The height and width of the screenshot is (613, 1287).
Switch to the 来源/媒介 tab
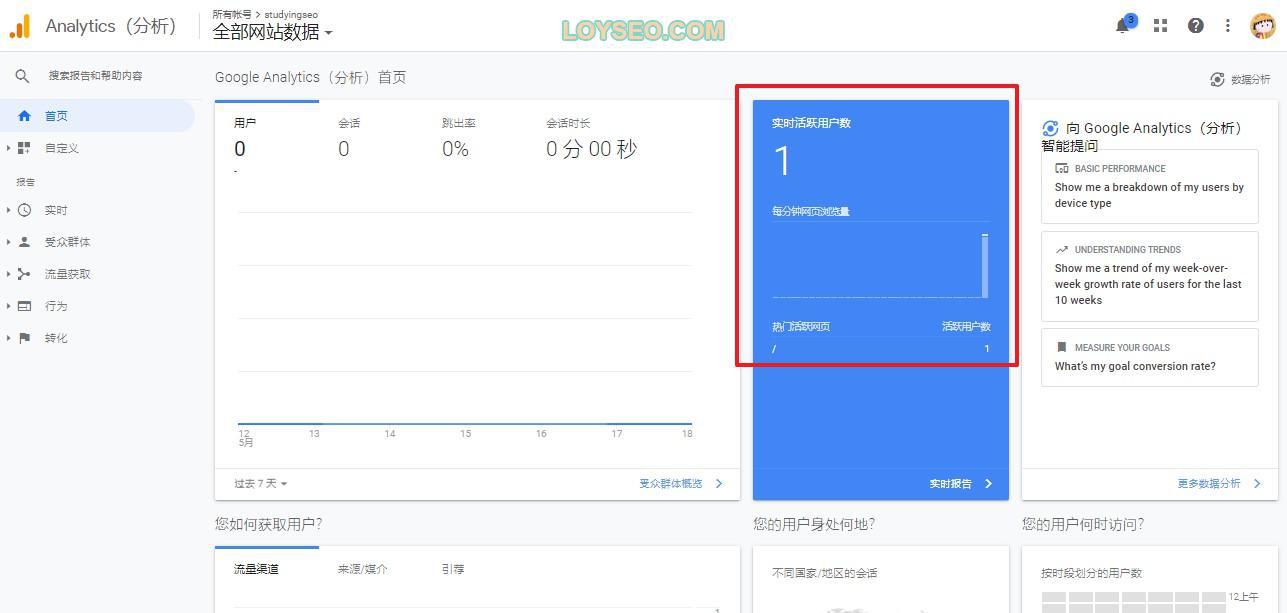tap(363, 569)
